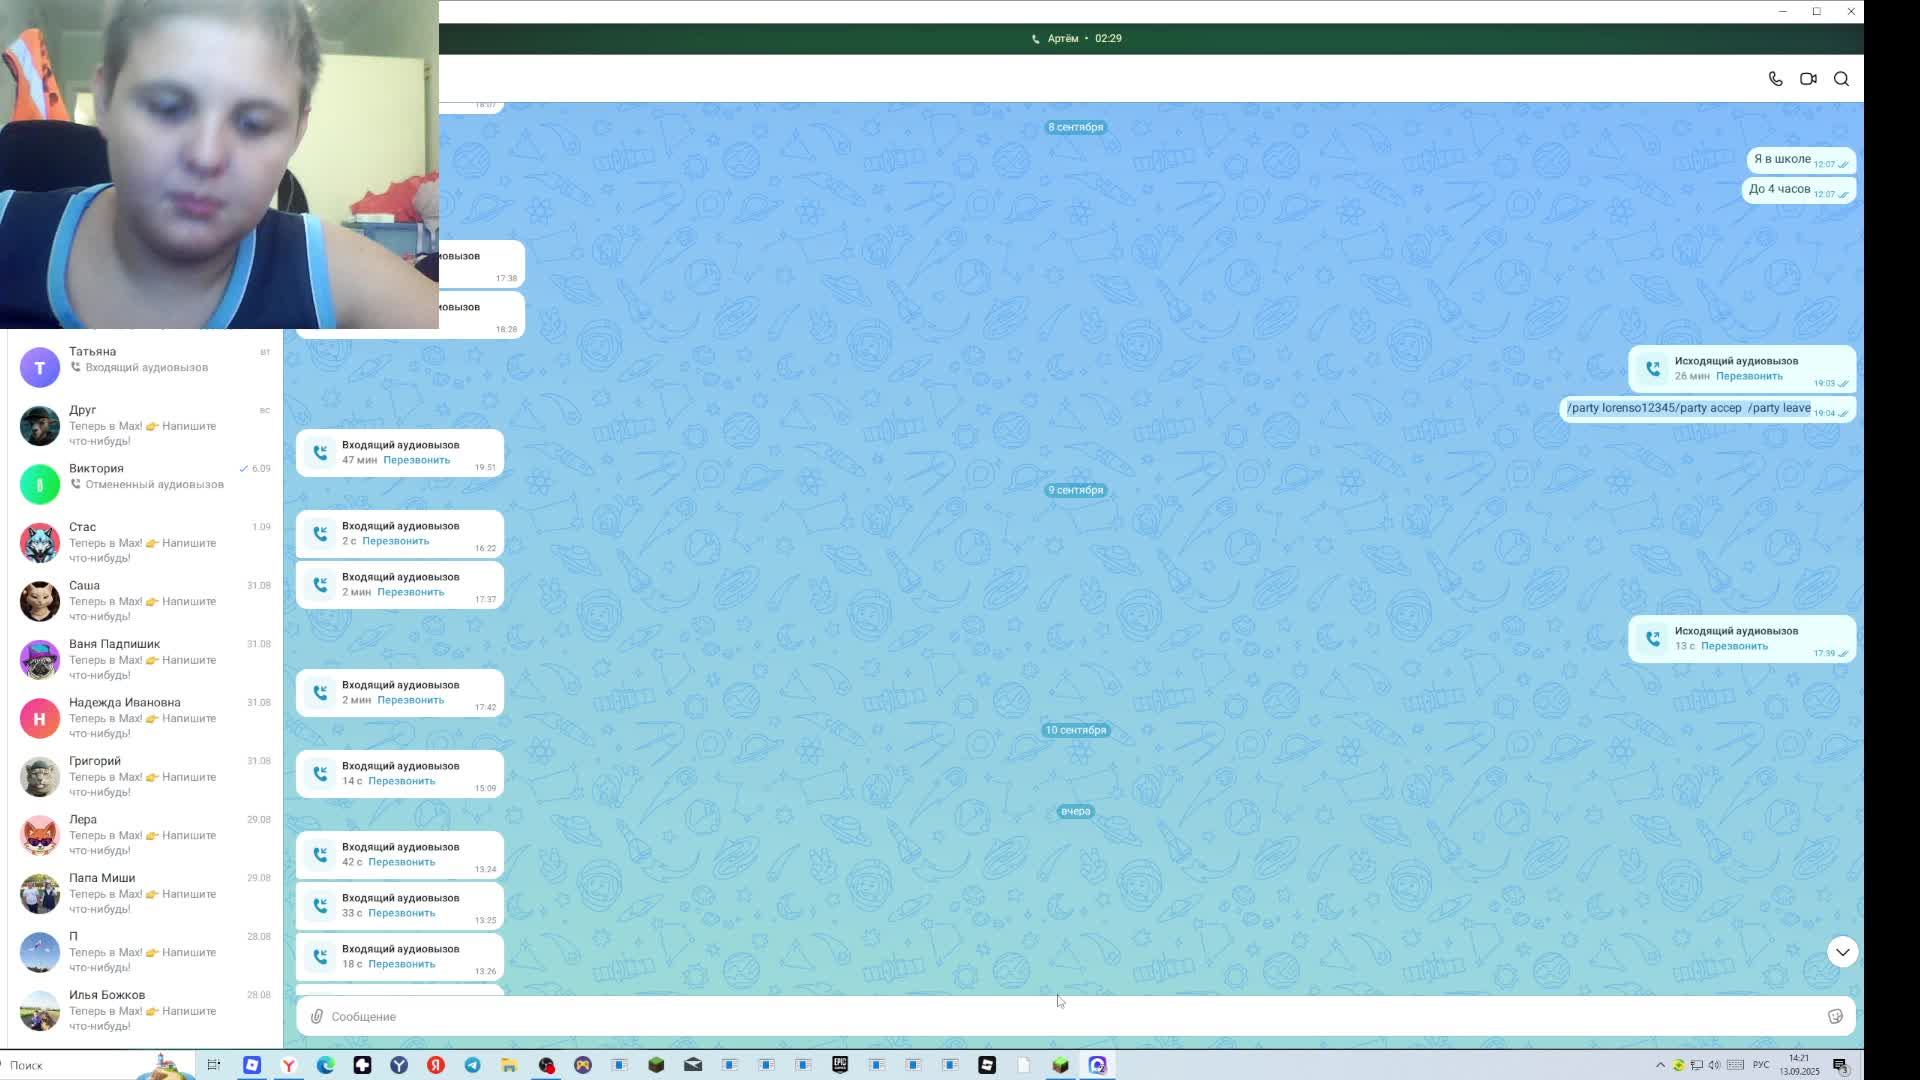Click the phone icon of the 26 мин outgoing call
Viewport: 1920px width, 1080px height.
1653,369
